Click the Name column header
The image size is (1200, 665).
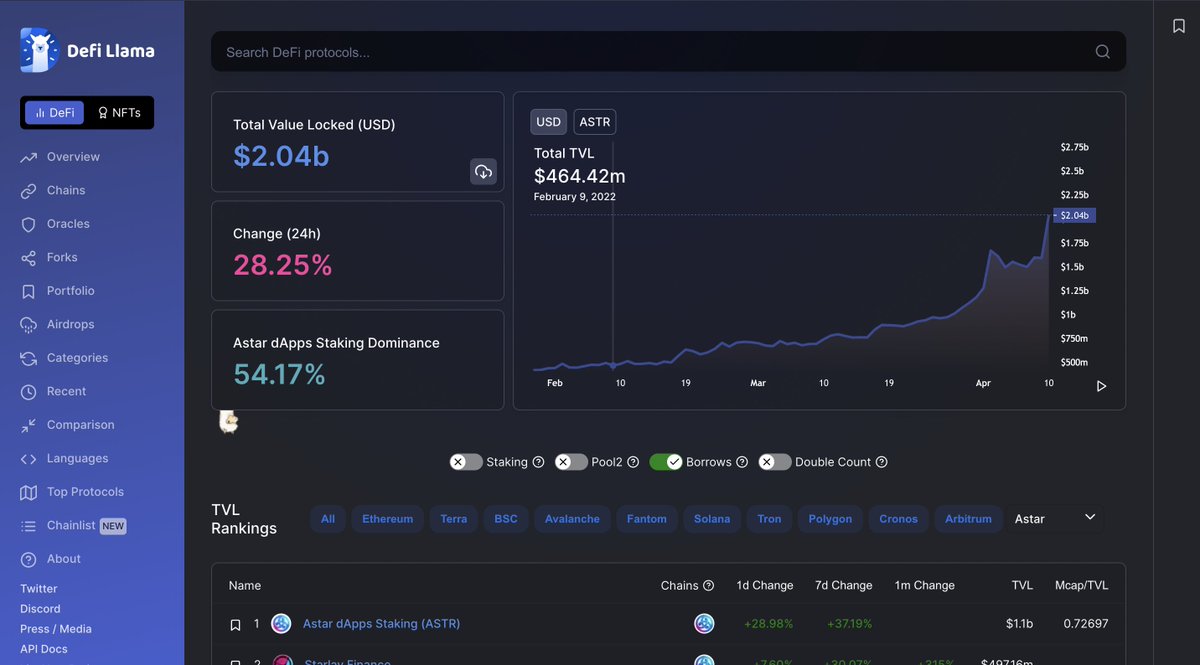245,585
